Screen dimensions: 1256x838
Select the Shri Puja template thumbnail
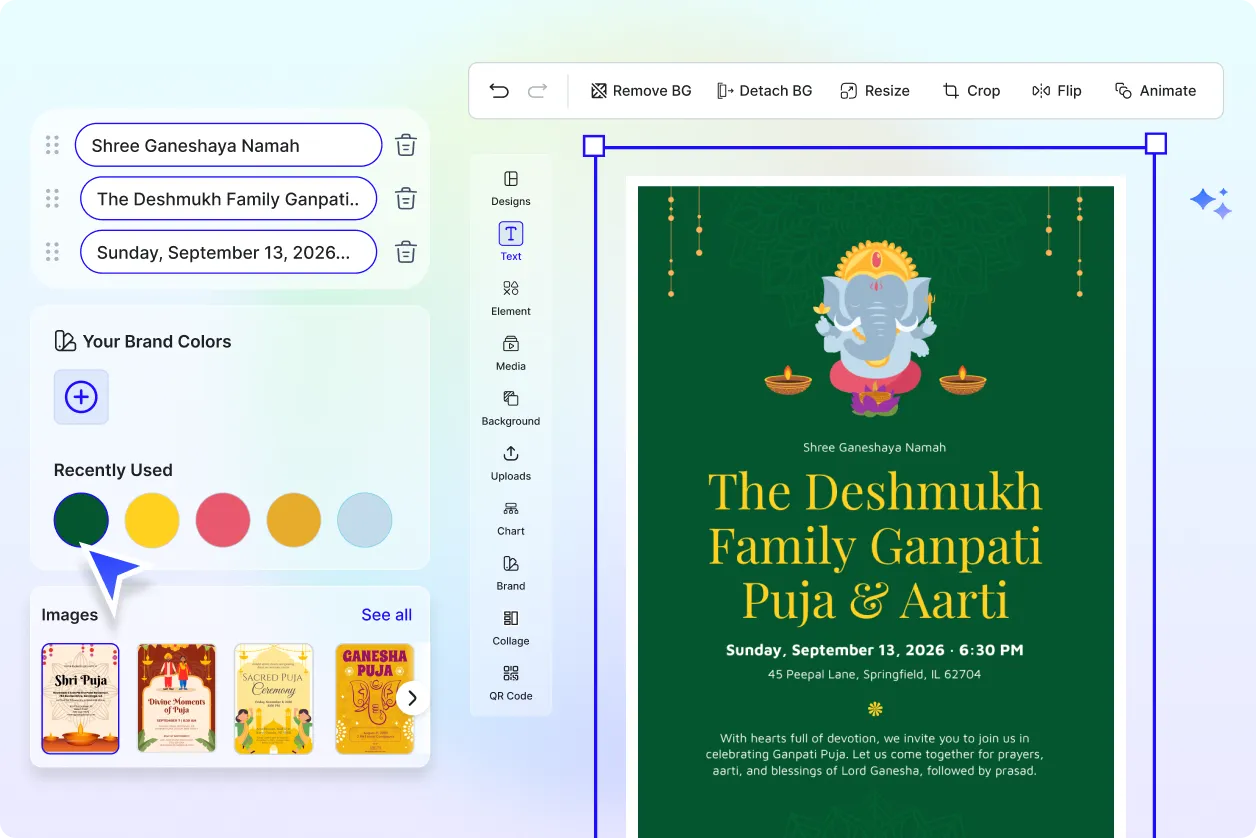pyautogui.click(x=80, y=698)
